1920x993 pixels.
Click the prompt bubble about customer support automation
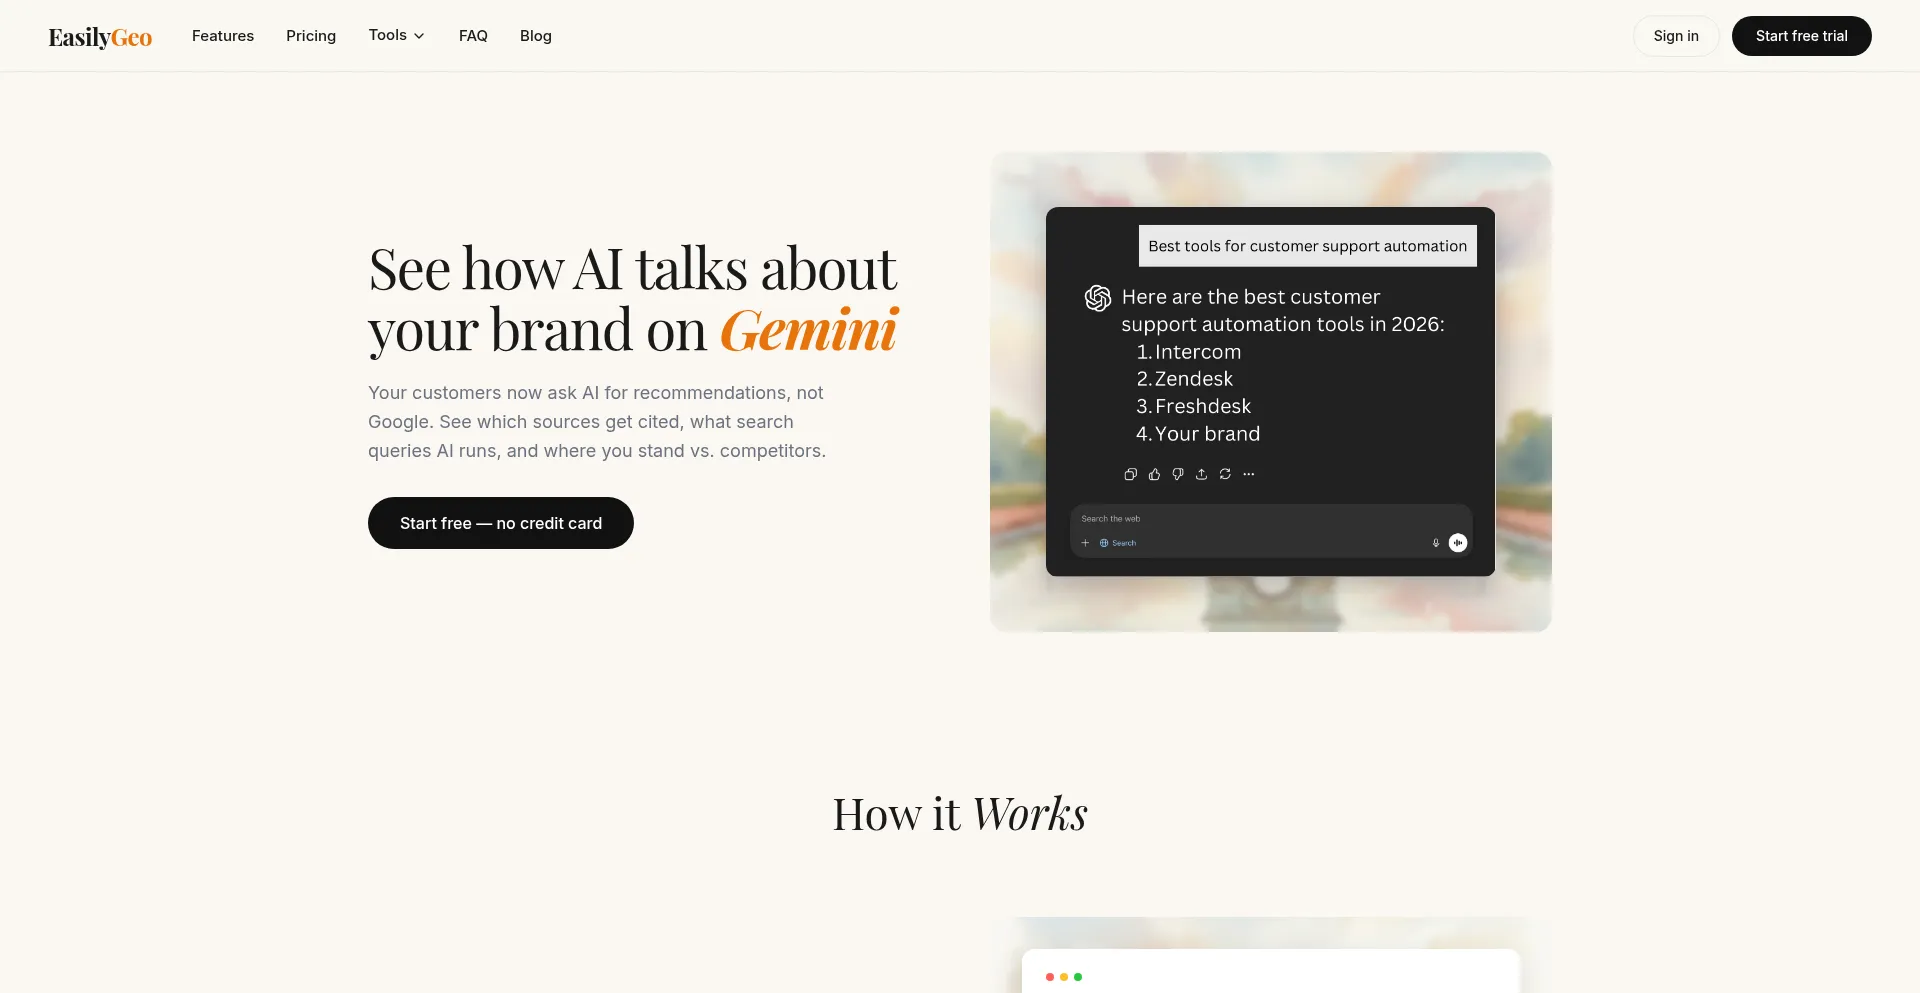click(1308, 246)
